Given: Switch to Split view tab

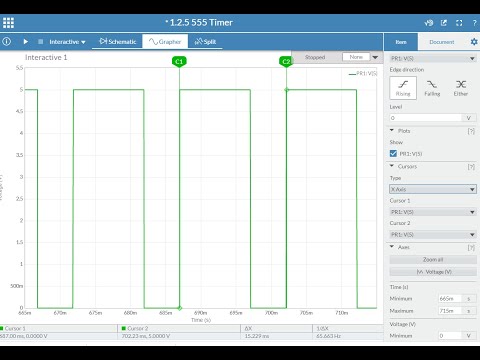Looking at the screenshot, I should point(205,42).
